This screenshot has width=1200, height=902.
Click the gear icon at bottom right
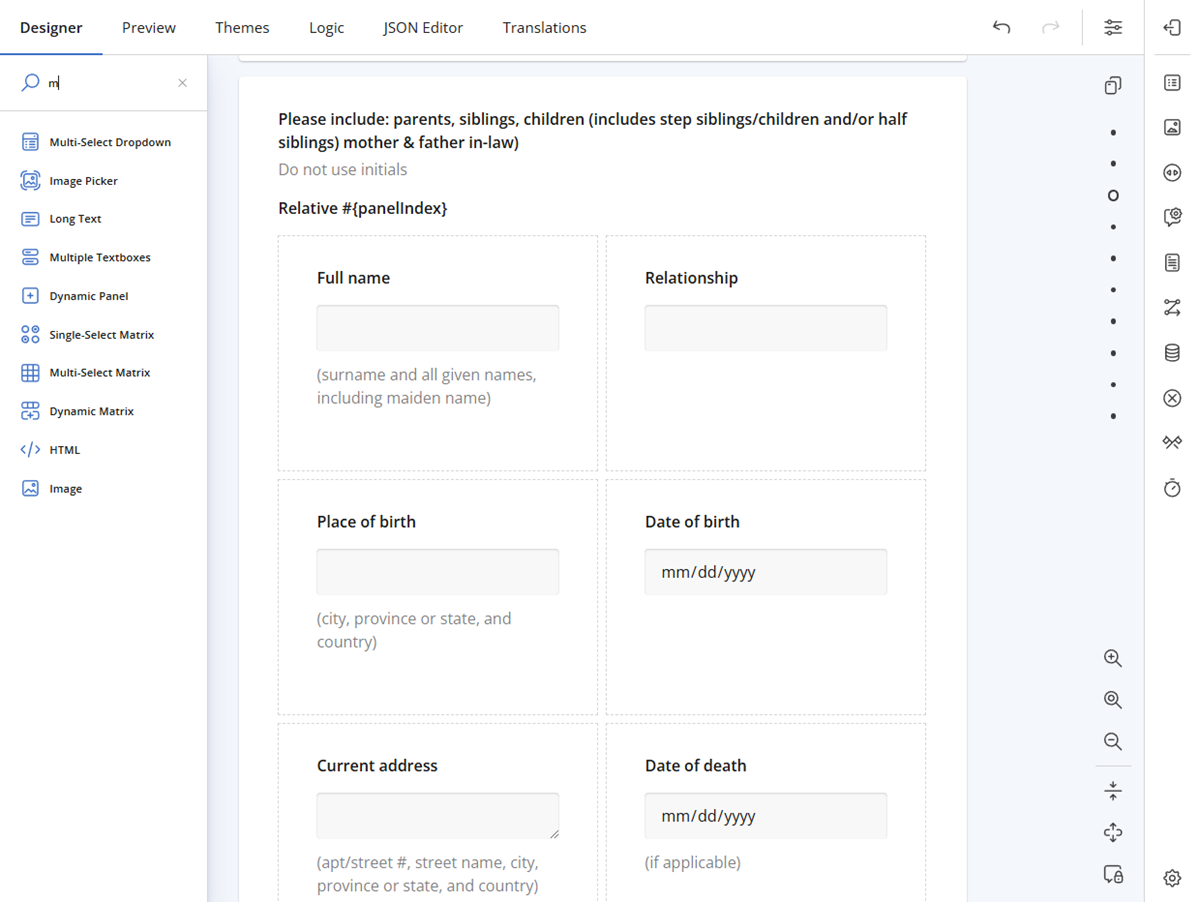click(x=1172, y=878)
